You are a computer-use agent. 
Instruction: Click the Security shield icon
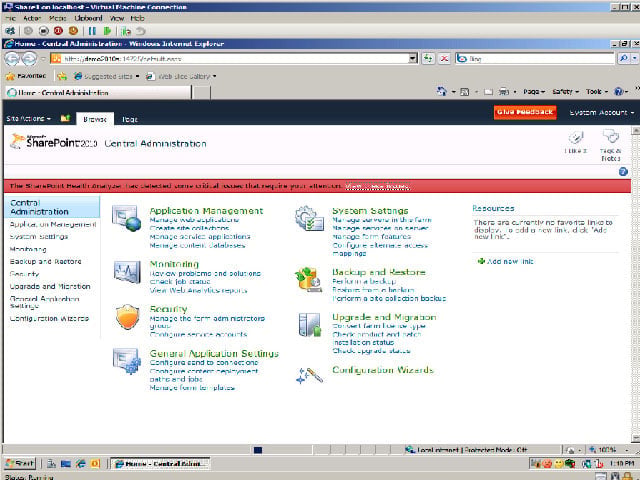(128, 317)
